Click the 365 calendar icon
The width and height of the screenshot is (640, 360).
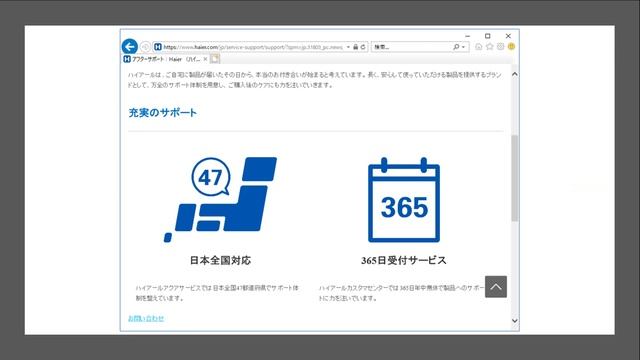click(404, 200)
